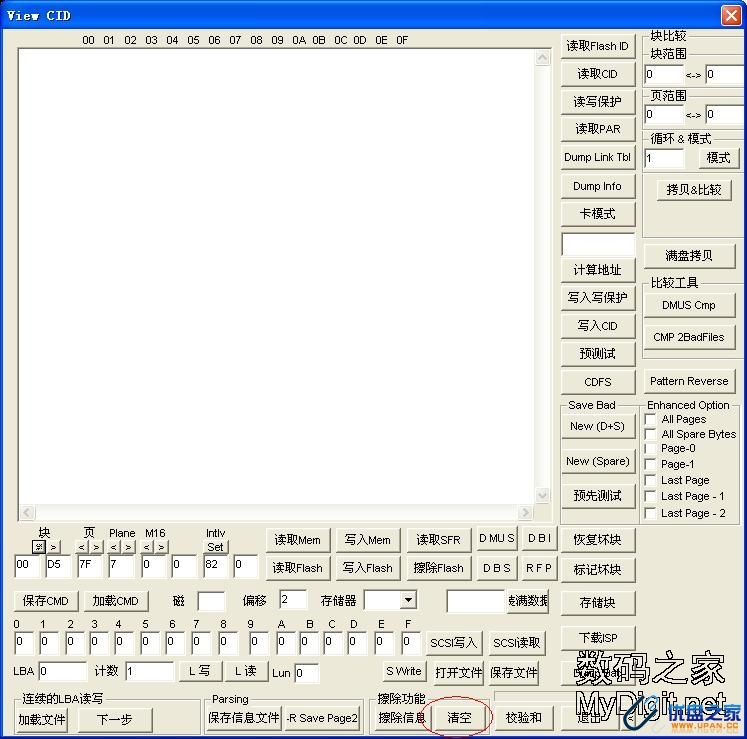Click the 保存CMD button
The height and width of the screenshot is (739, 747).
pos(46,601)
